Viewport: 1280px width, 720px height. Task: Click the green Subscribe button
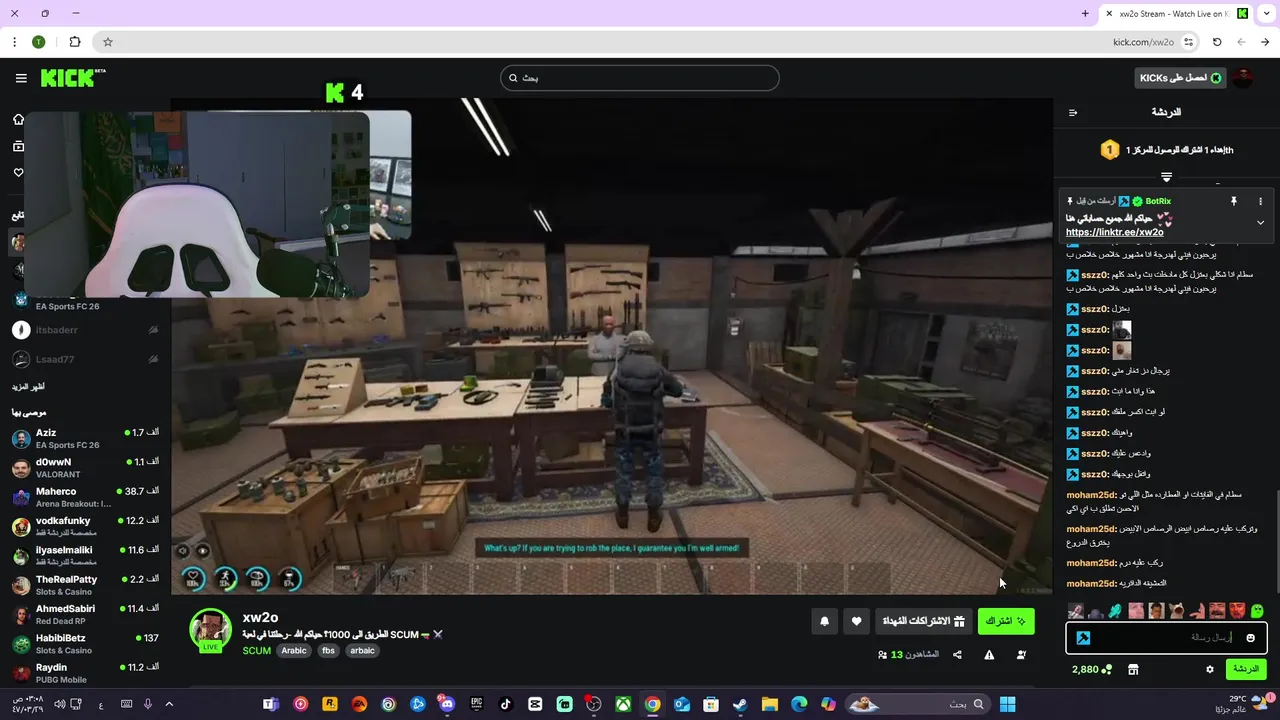[x=1006, y=621]
